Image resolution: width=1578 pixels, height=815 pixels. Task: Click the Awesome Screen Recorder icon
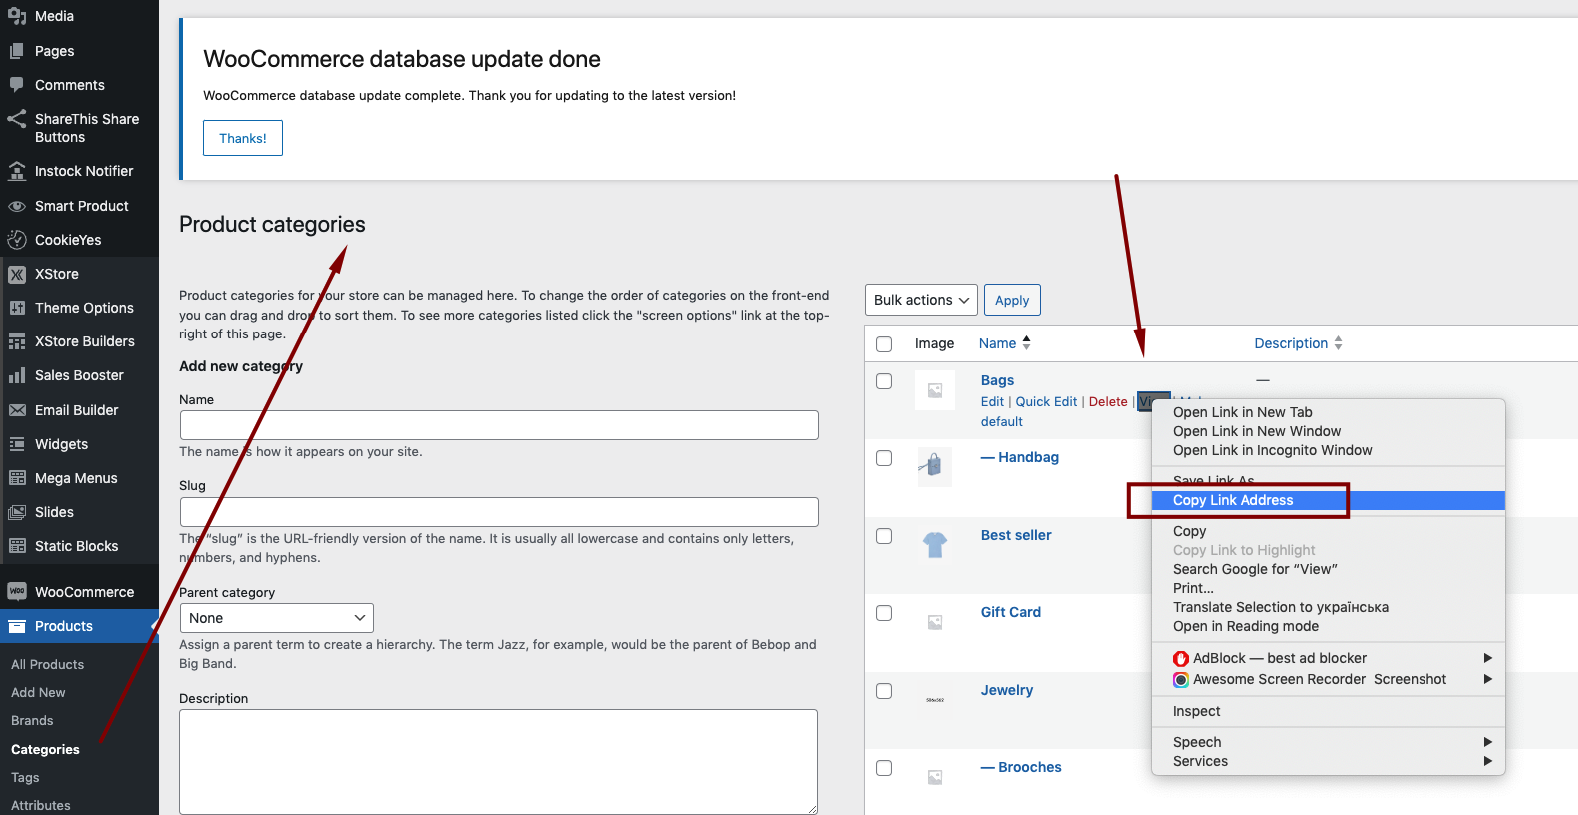(x=1181, y=679)
